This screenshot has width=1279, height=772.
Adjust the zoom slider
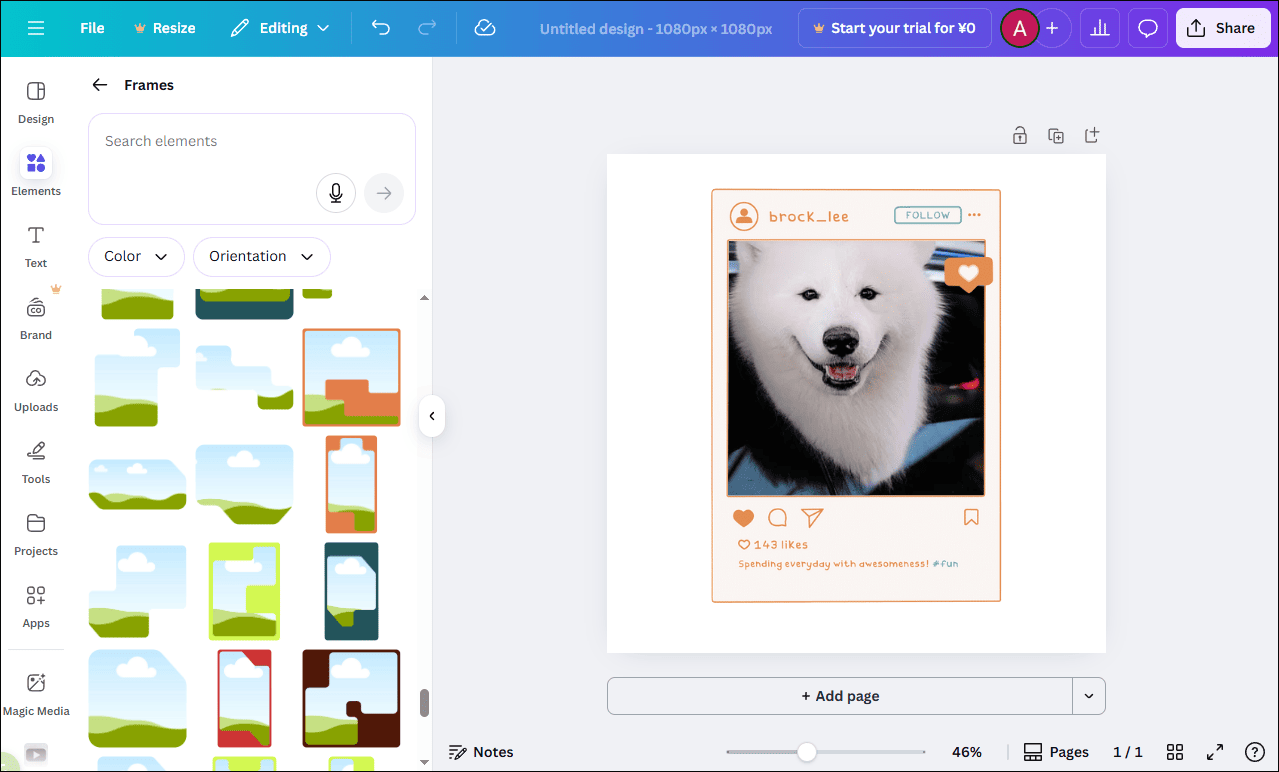[806, 751]
